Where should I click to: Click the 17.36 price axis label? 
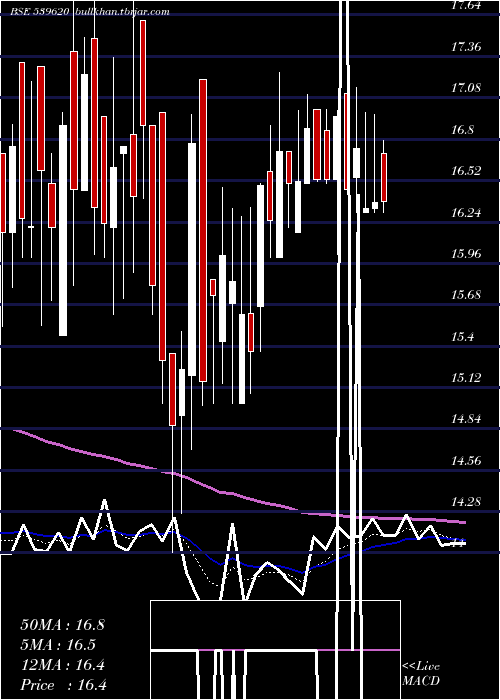[x=466, y=46]
